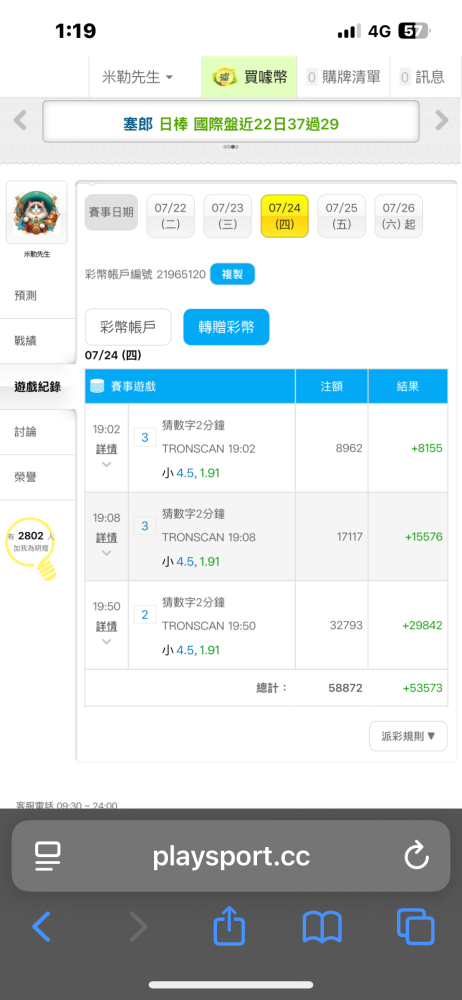
Task: Tap the 米勒先生 cat avatar thumbnail
Action: click(36, 212)
